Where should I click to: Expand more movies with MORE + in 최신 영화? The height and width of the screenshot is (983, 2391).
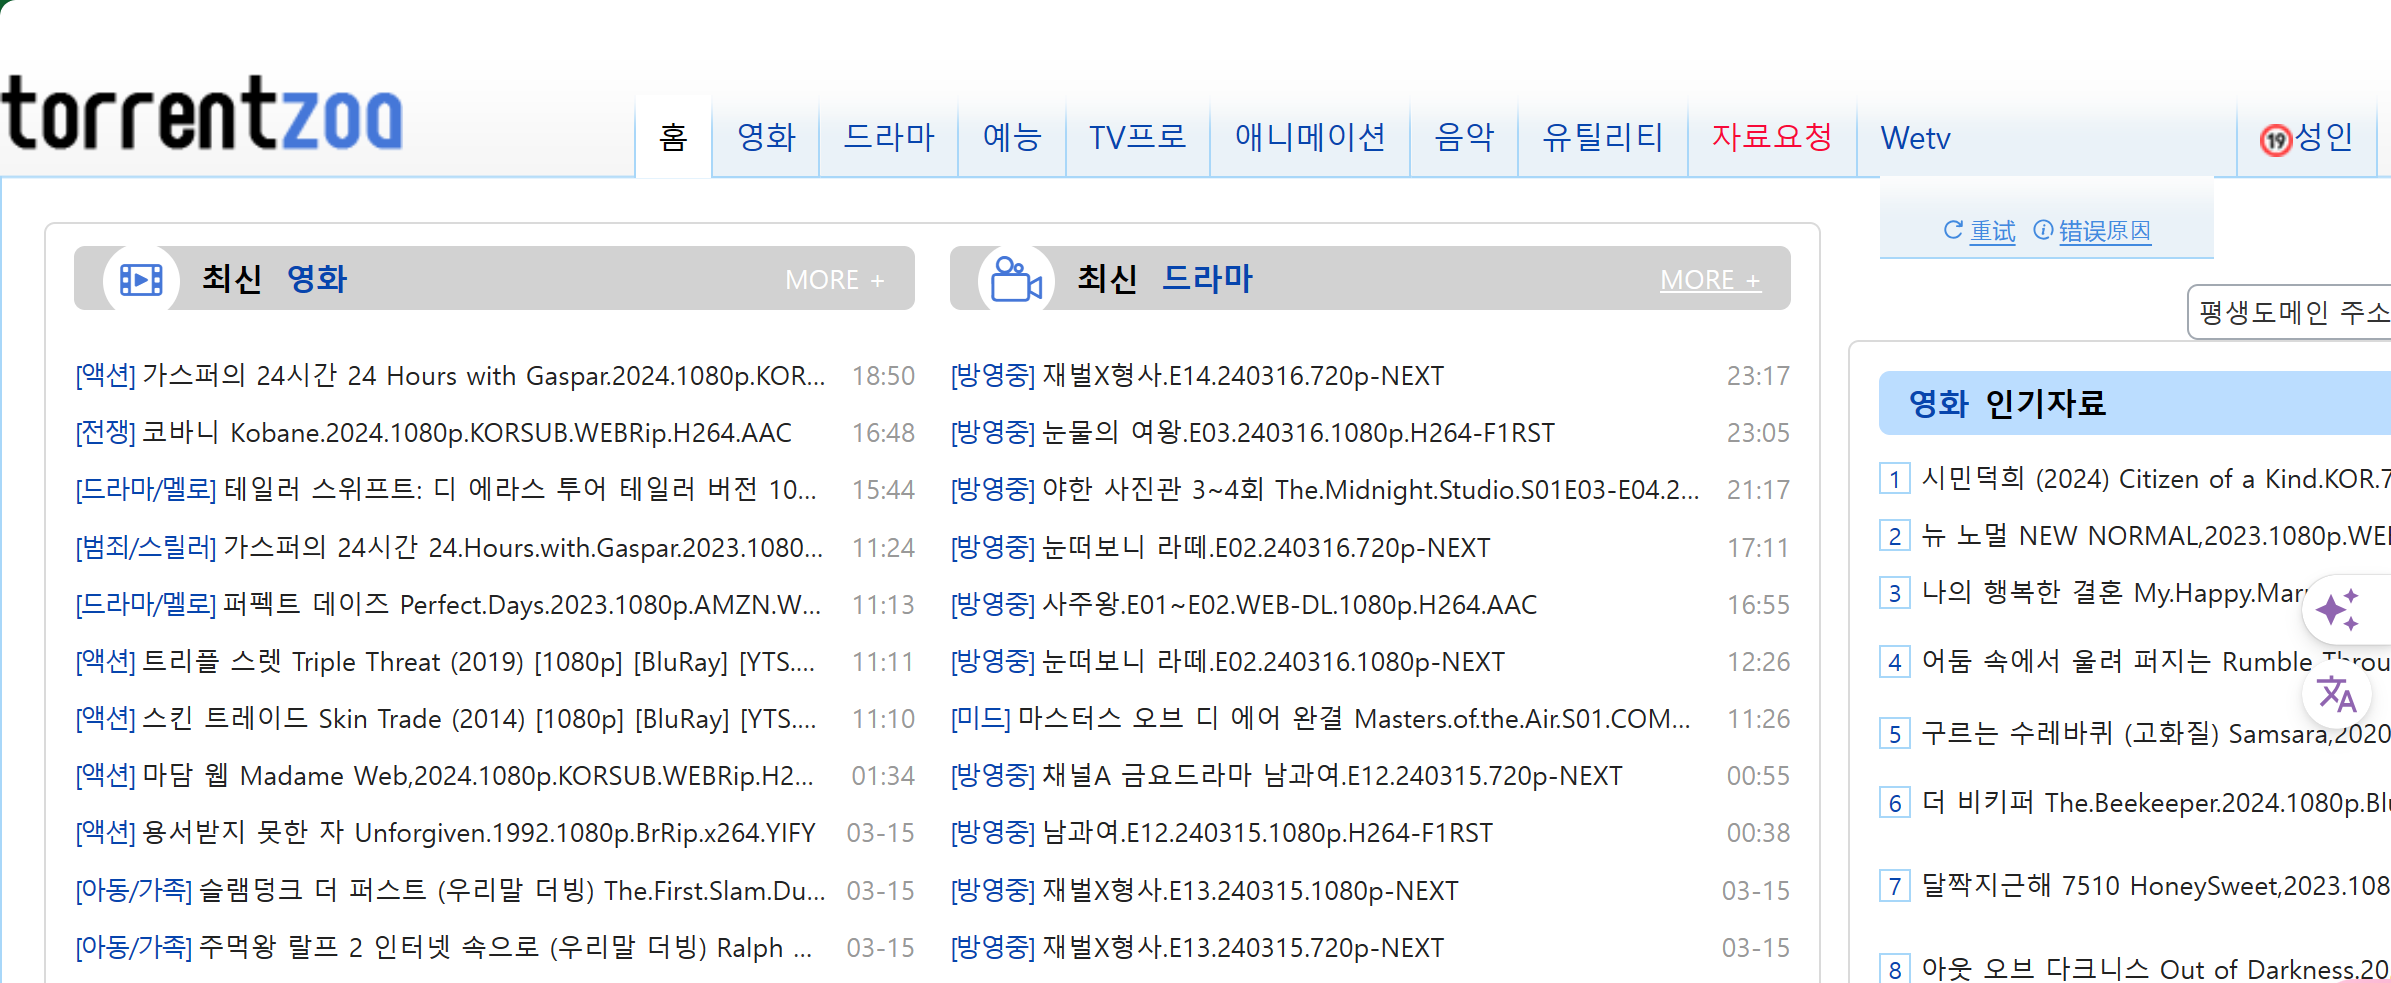(834, 280)
